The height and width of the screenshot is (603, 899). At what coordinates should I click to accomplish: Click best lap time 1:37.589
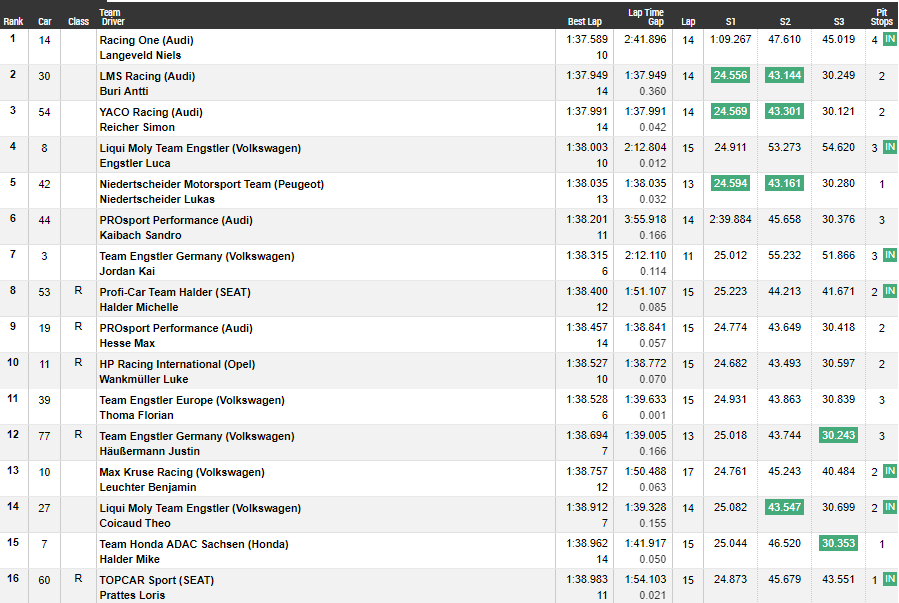(x=587, y=40)
